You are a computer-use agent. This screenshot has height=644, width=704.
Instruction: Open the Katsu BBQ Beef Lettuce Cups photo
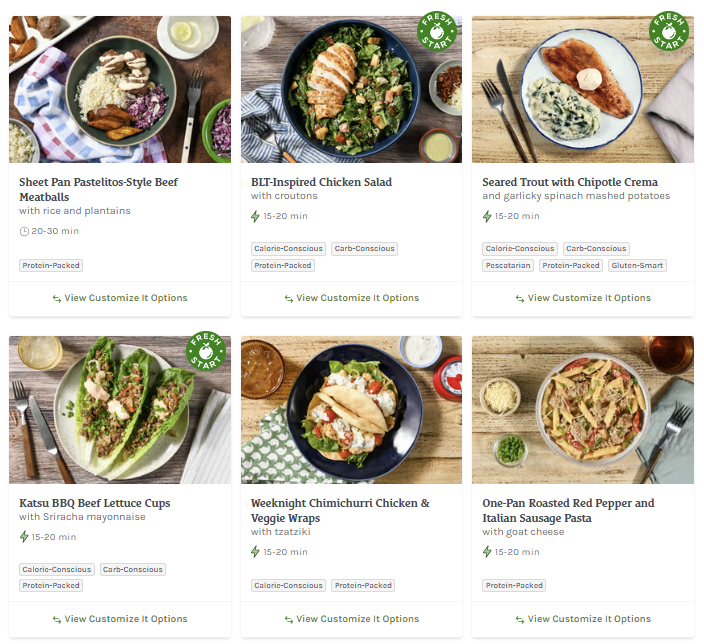tap(120, 410)
